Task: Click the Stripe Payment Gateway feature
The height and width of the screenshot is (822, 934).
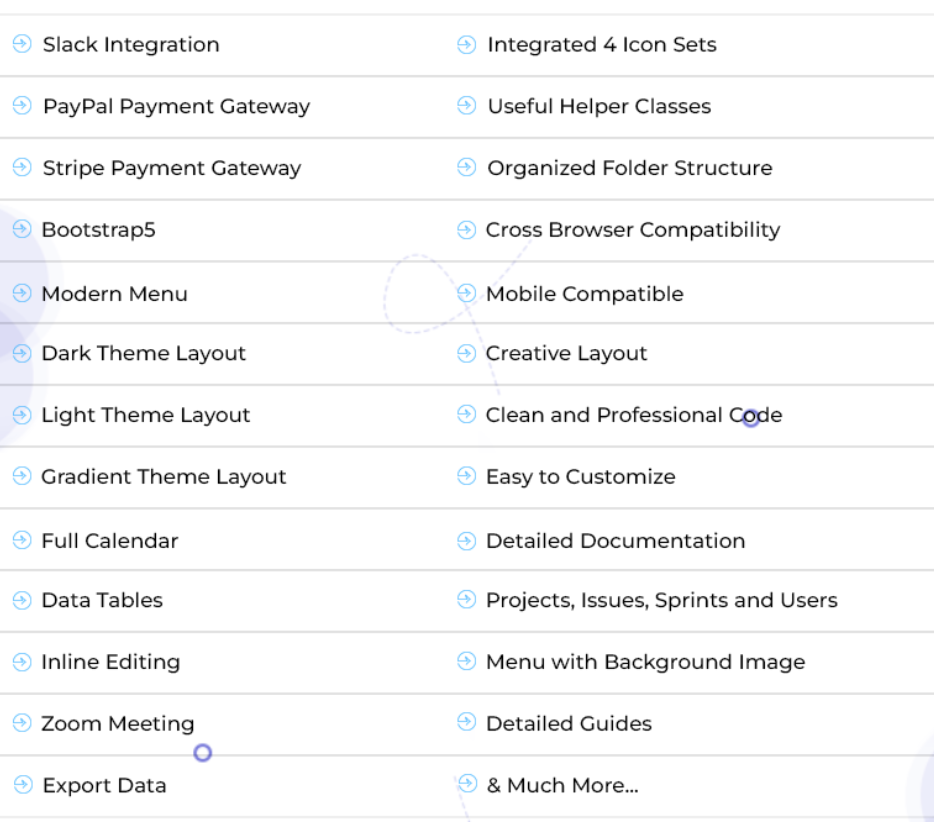Action: [x=171, y=169]
